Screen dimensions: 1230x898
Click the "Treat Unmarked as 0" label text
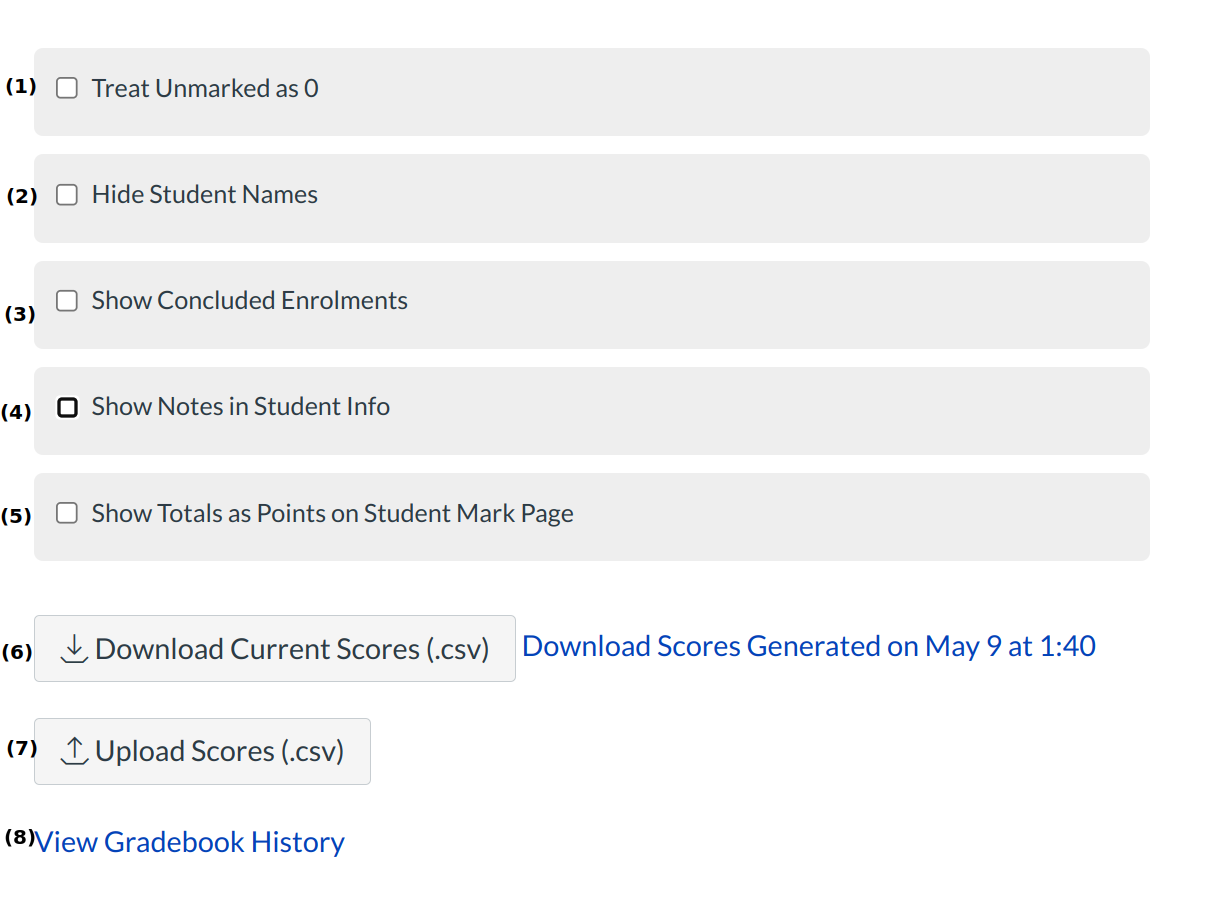pyautogui.click(x=205, y=89)
